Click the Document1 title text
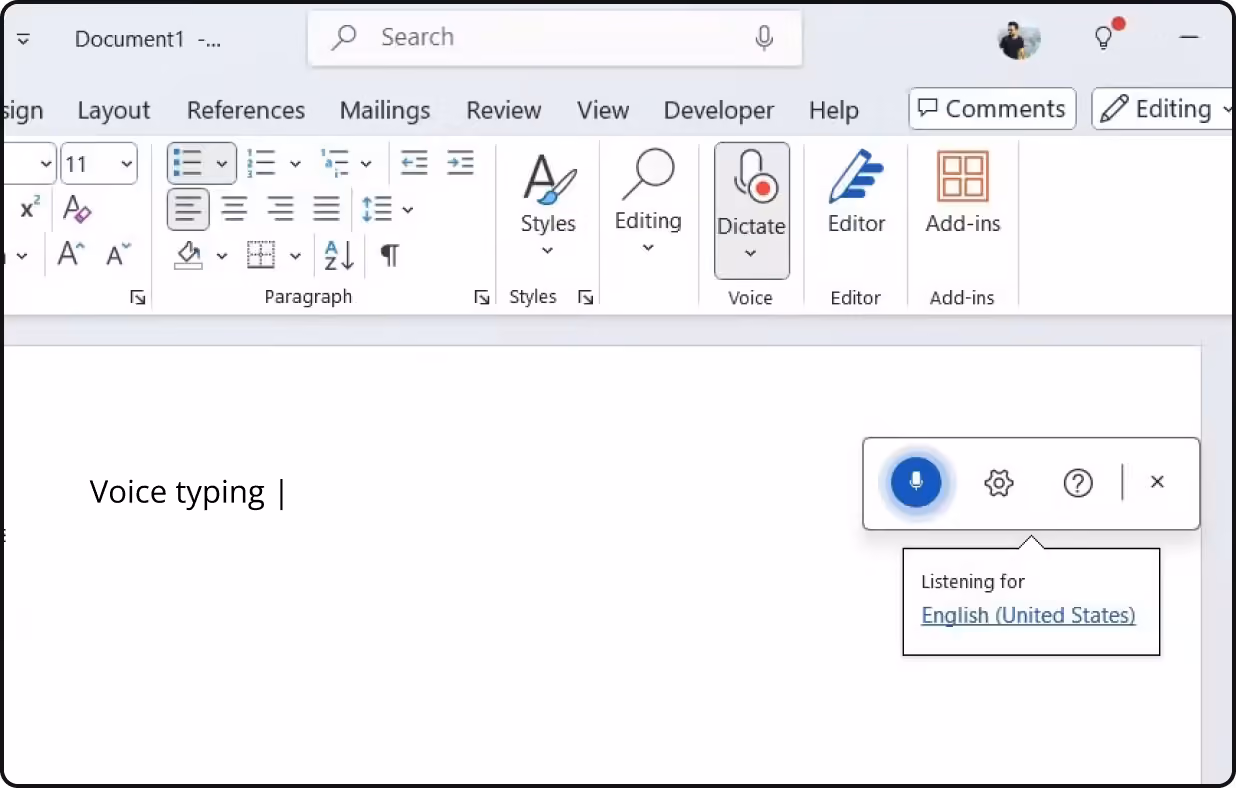This screenshot has width=1236, height=788. (x=130, y=39)
